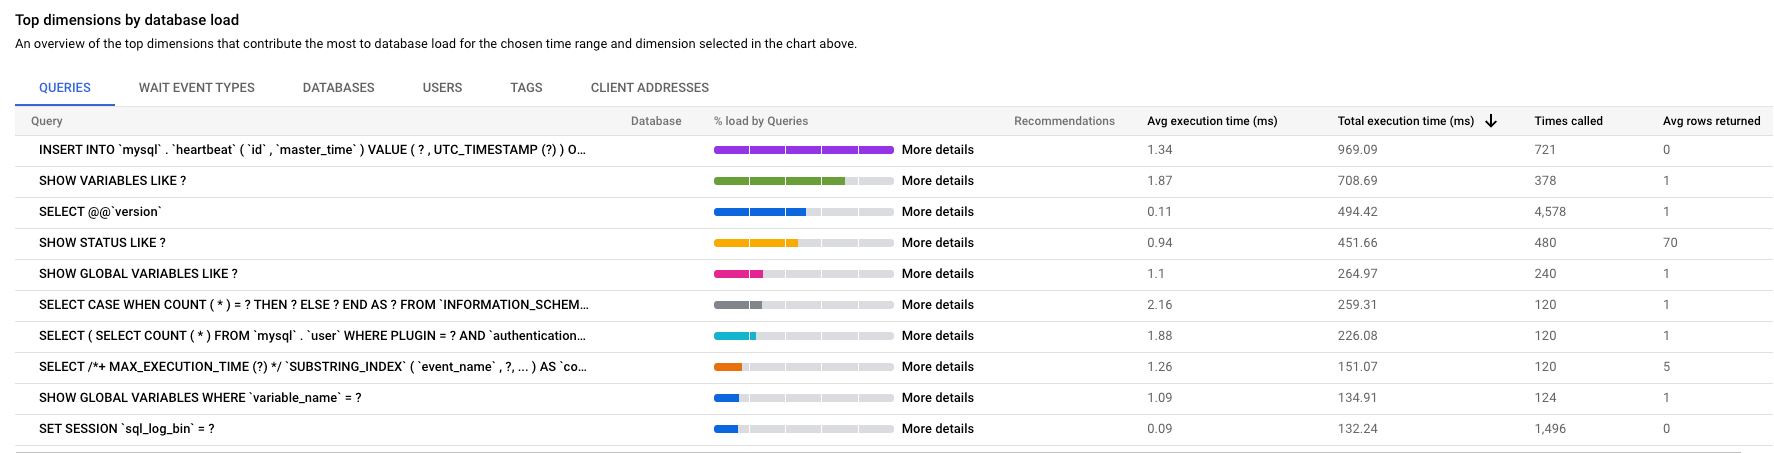
Task: Select the SELECT CASE WHEN COUNT query row
Action: [x=313, y=305]
